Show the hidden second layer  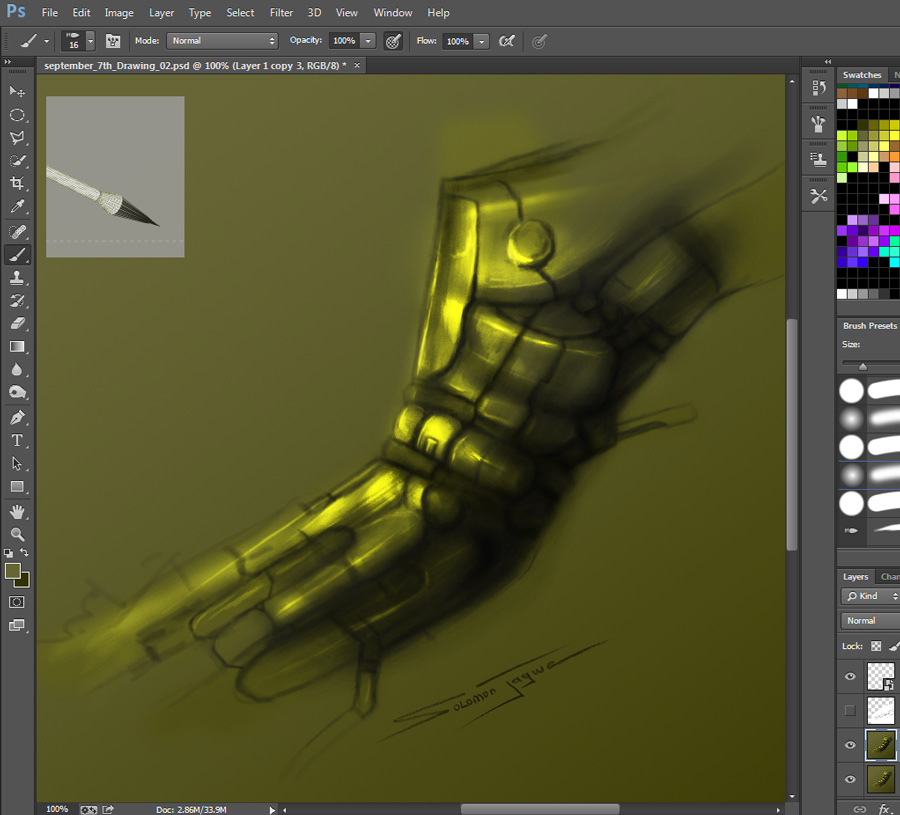click(x=850, y=711)
